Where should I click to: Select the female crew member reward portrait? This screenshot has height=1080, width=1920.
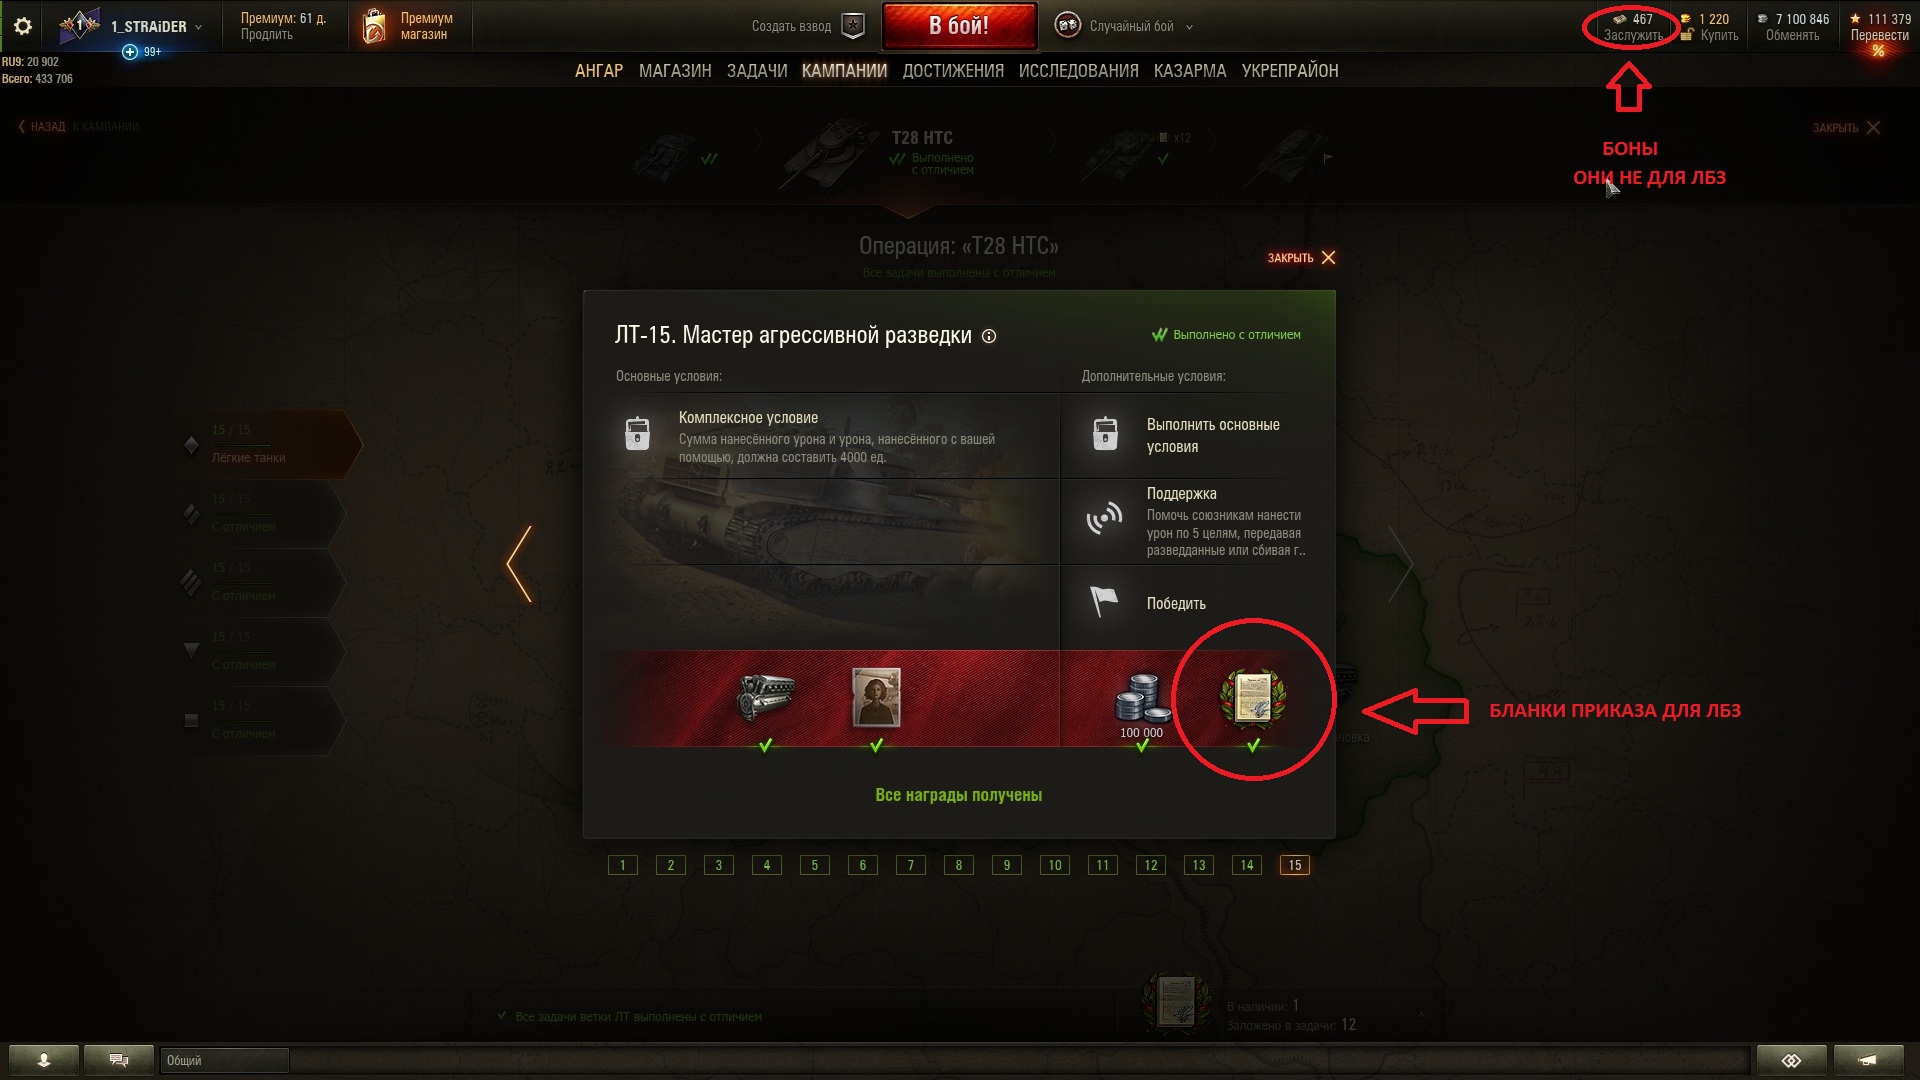[x=876, y=697]
